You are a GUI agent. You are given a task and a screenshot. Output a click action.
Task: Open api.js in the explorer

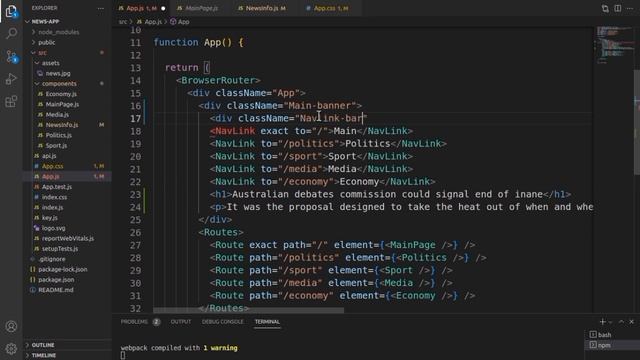(49, 156)
